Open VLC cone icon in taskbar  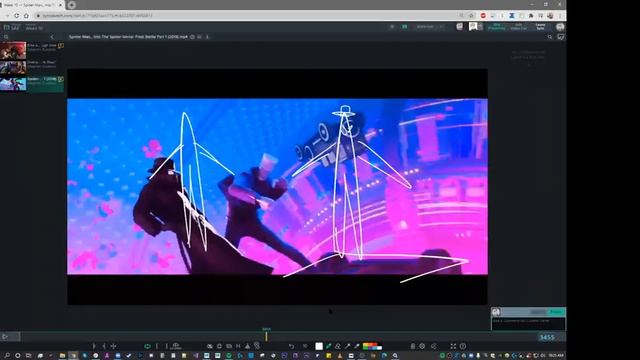coord(340,356)
